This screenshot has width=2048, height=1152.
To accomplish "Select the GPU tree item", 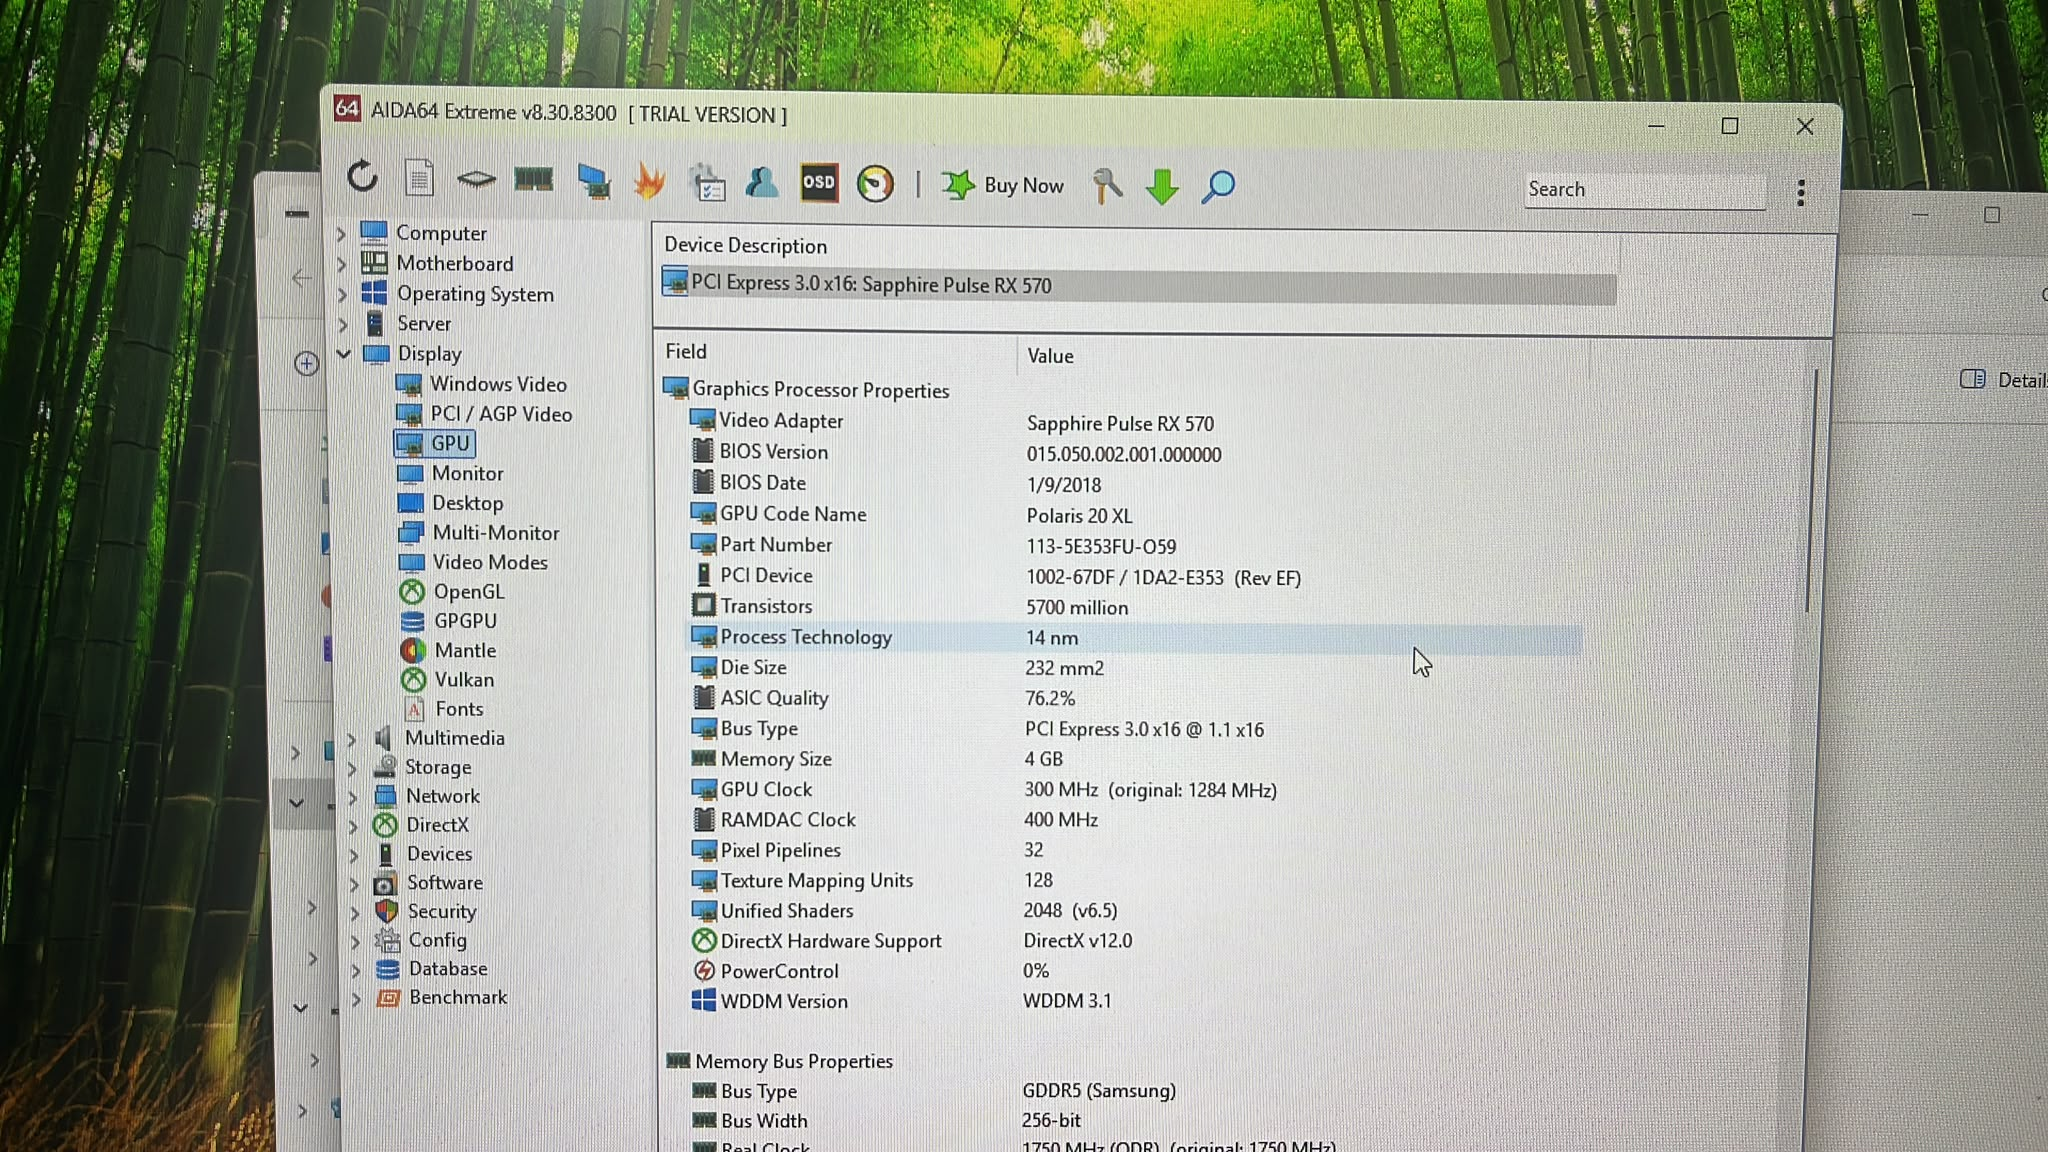I will point(434,443).
